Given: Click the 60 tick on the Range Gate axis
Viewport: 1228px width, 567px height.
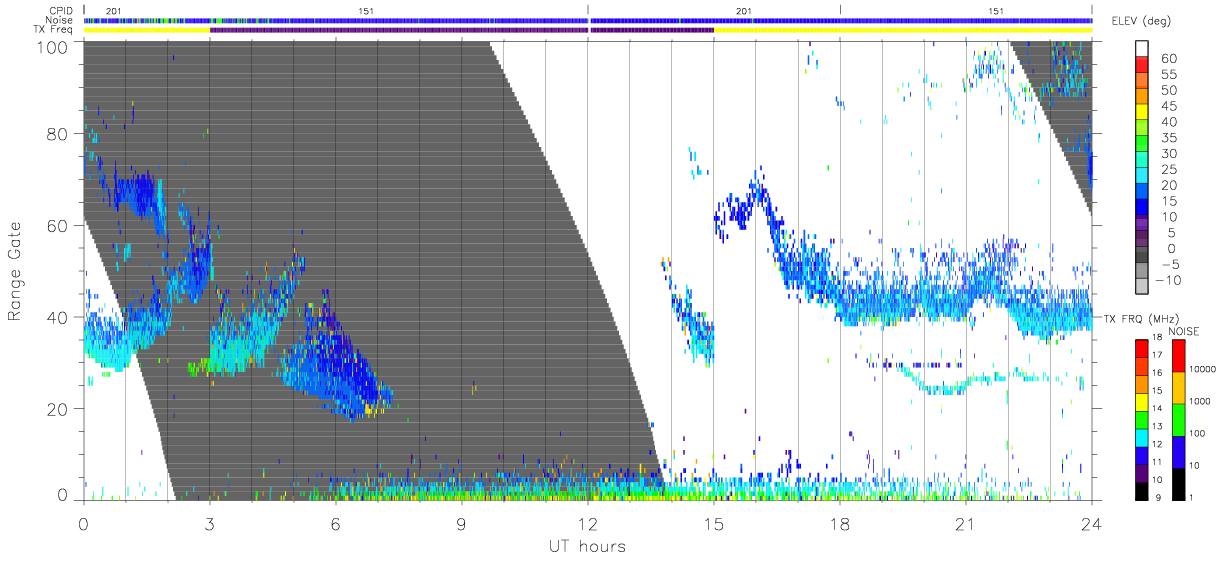Looking at the screenshot, I should [58, 225].
